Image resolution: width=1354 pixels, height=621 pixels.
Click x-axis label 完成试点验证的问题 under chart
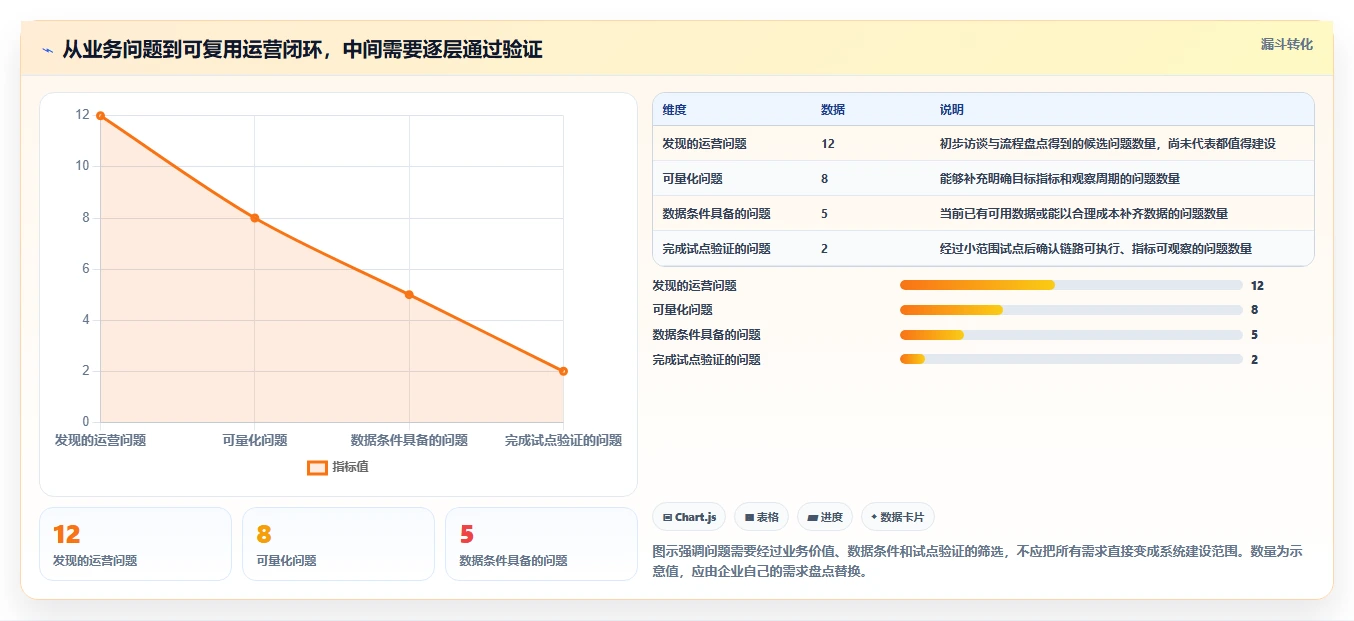[x=563, y=440]
